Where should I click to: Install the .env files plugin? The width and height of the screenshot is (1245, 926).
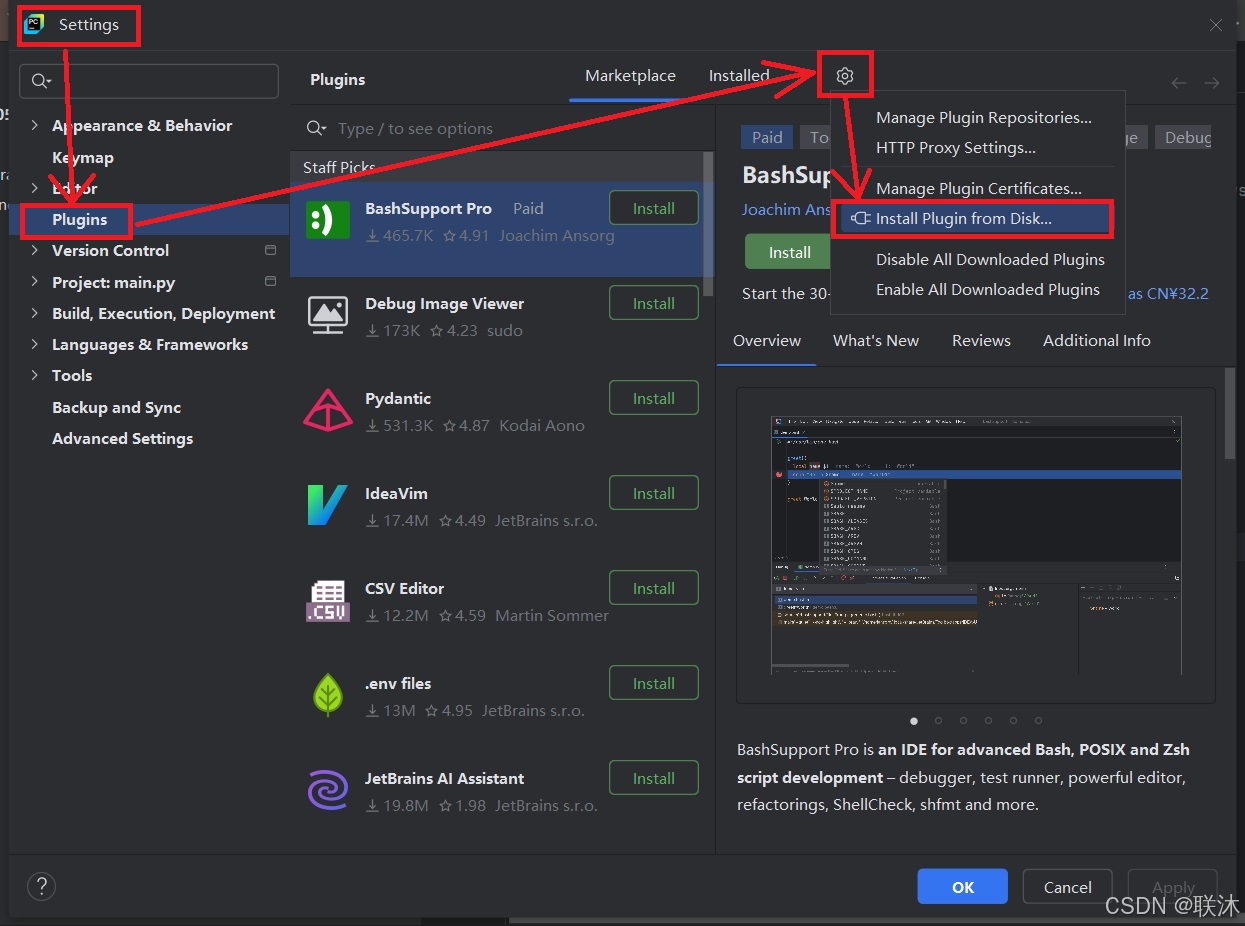click(x=654, y=684)
